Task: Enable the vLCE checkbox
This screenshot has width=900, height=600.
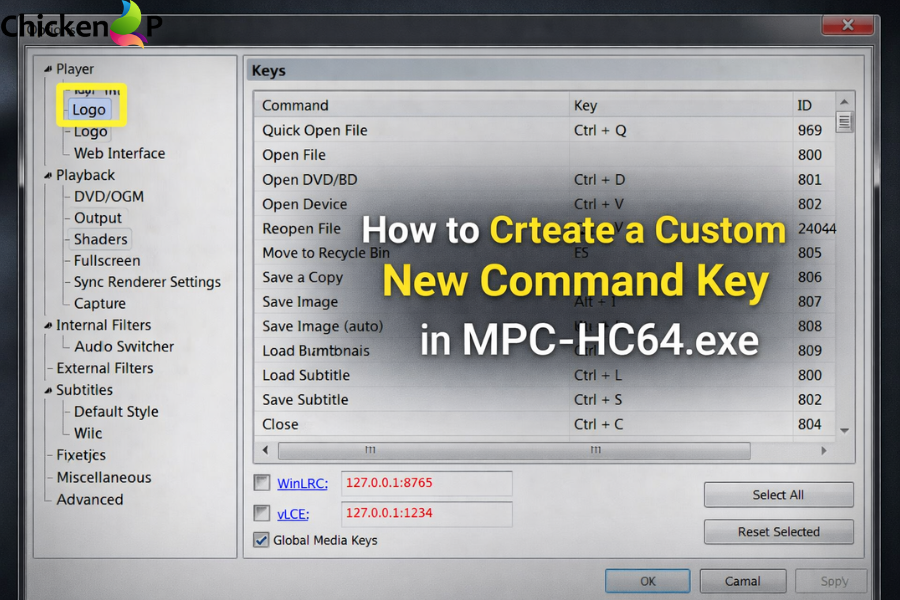Action: [x=261, y=513]
